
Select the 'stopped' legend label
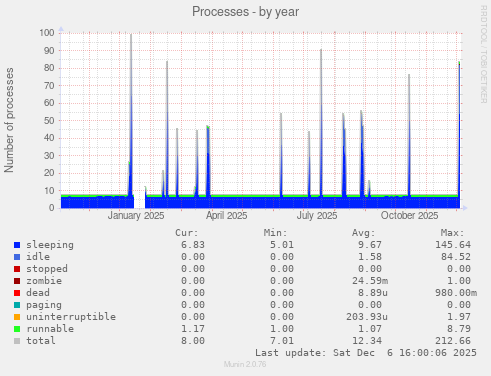pos(47,269)
